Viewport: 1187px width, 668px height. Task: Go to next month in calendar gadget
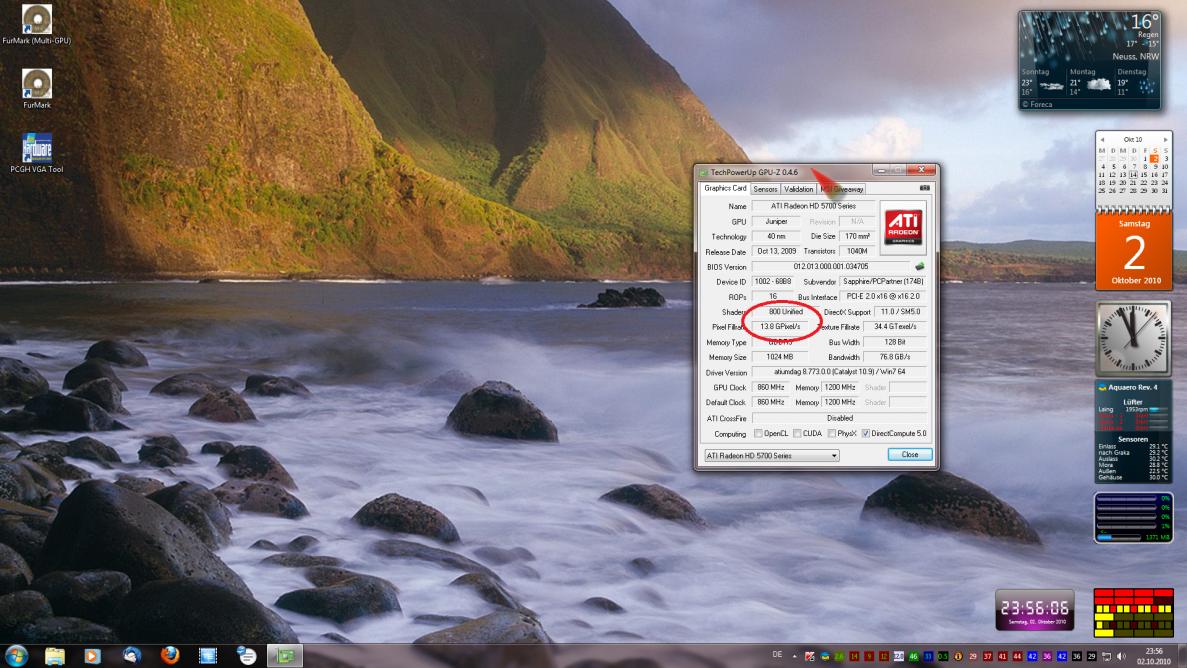1165,140
